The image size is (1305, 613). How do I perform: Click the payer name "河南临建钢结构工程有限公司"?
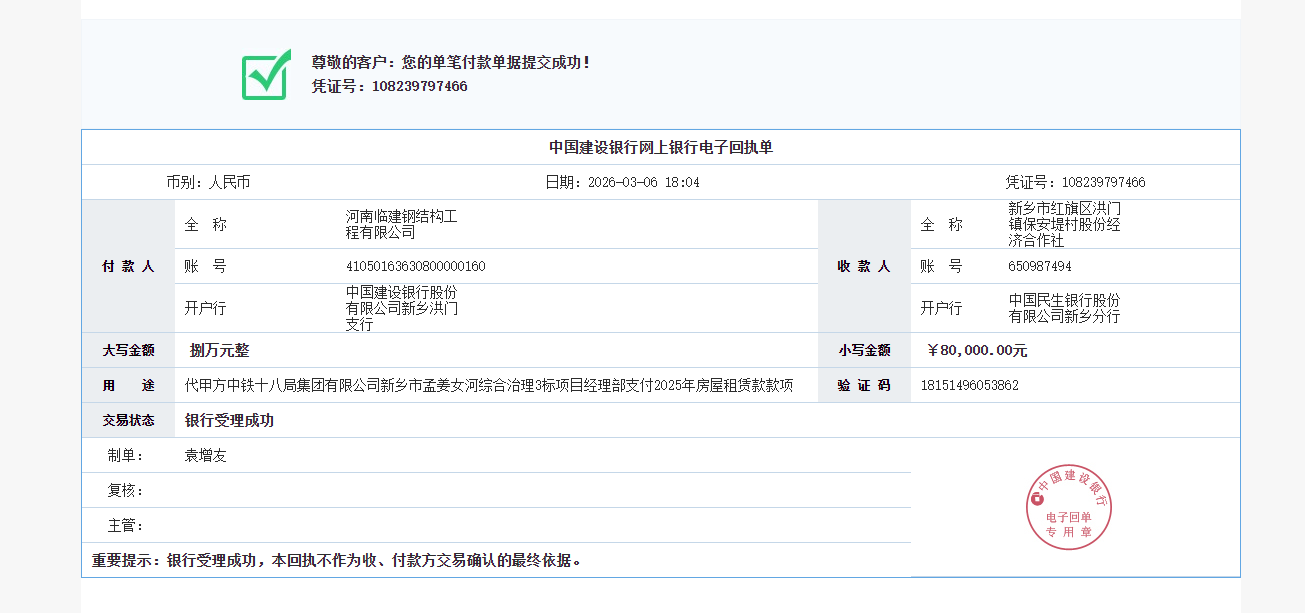click(x=401, y=224)
